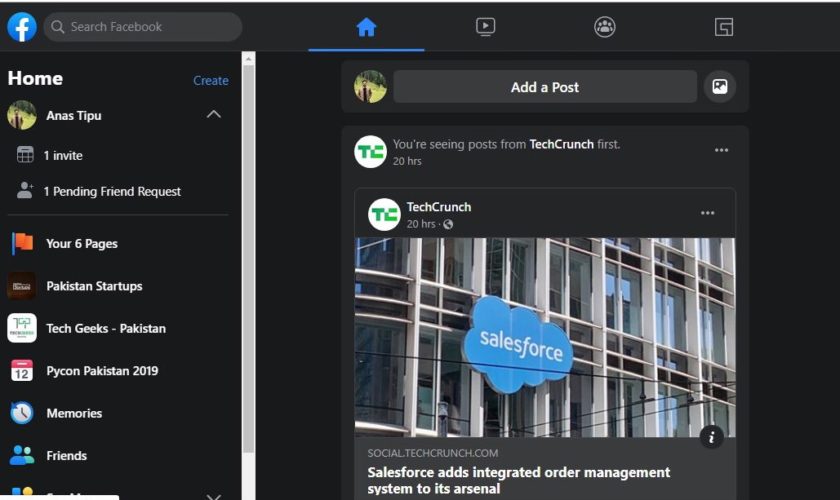This screenshot has height=500, width=840.
Task: Open Pakistan Startups group
Action: coord(94,286)
